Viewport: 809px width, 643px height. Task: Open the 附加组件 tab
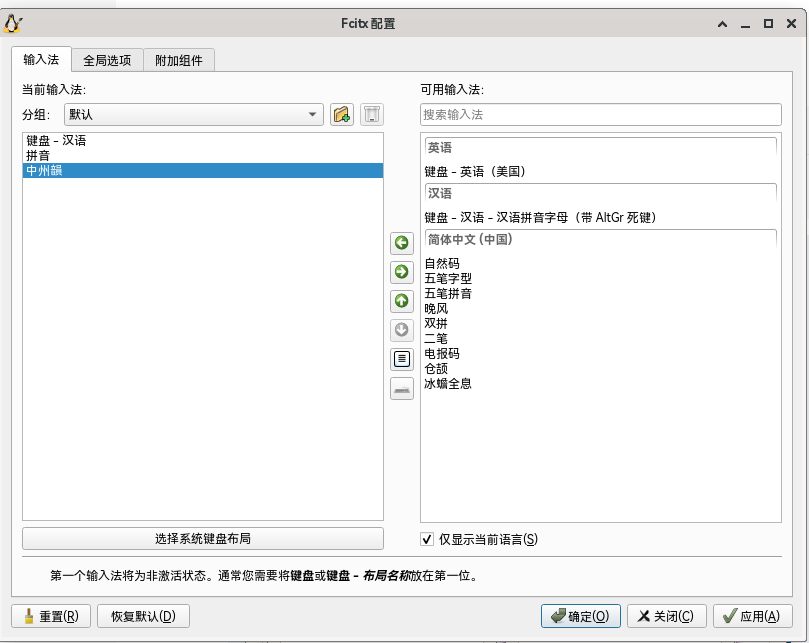click(x=179, y=60)
